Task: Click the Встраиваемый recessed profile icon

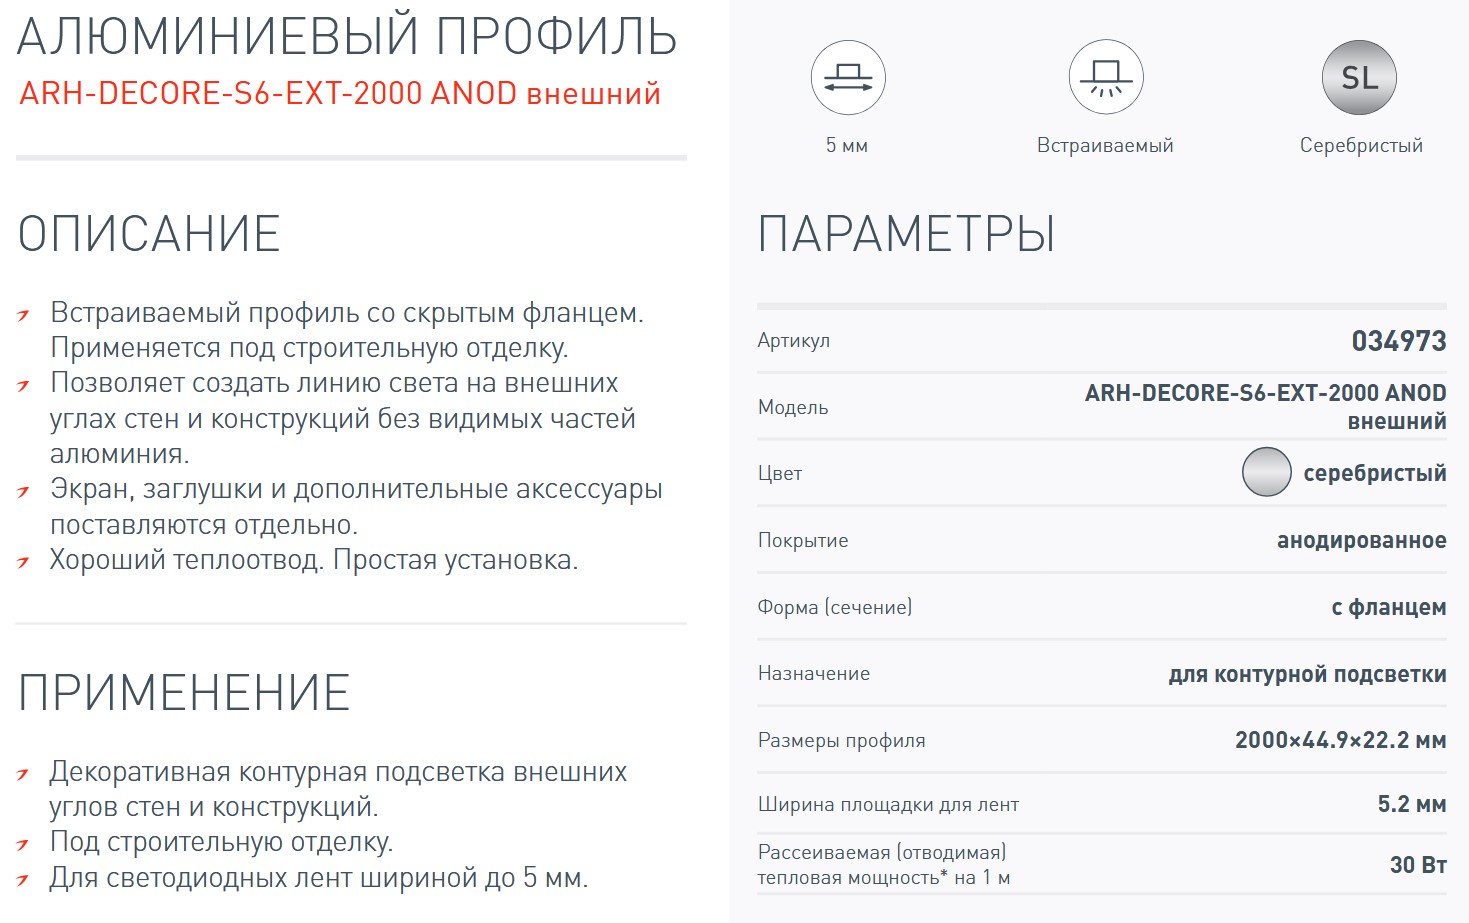Action: click(1105, 78)
